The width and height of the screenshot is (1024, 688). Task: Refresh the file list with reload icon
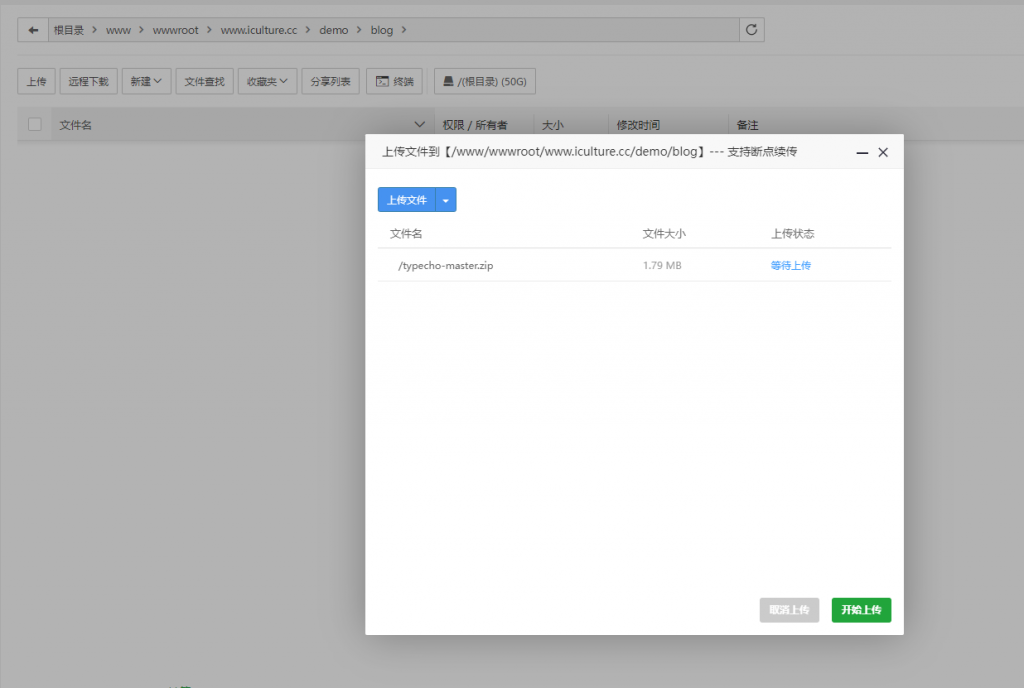coord(752,30)
